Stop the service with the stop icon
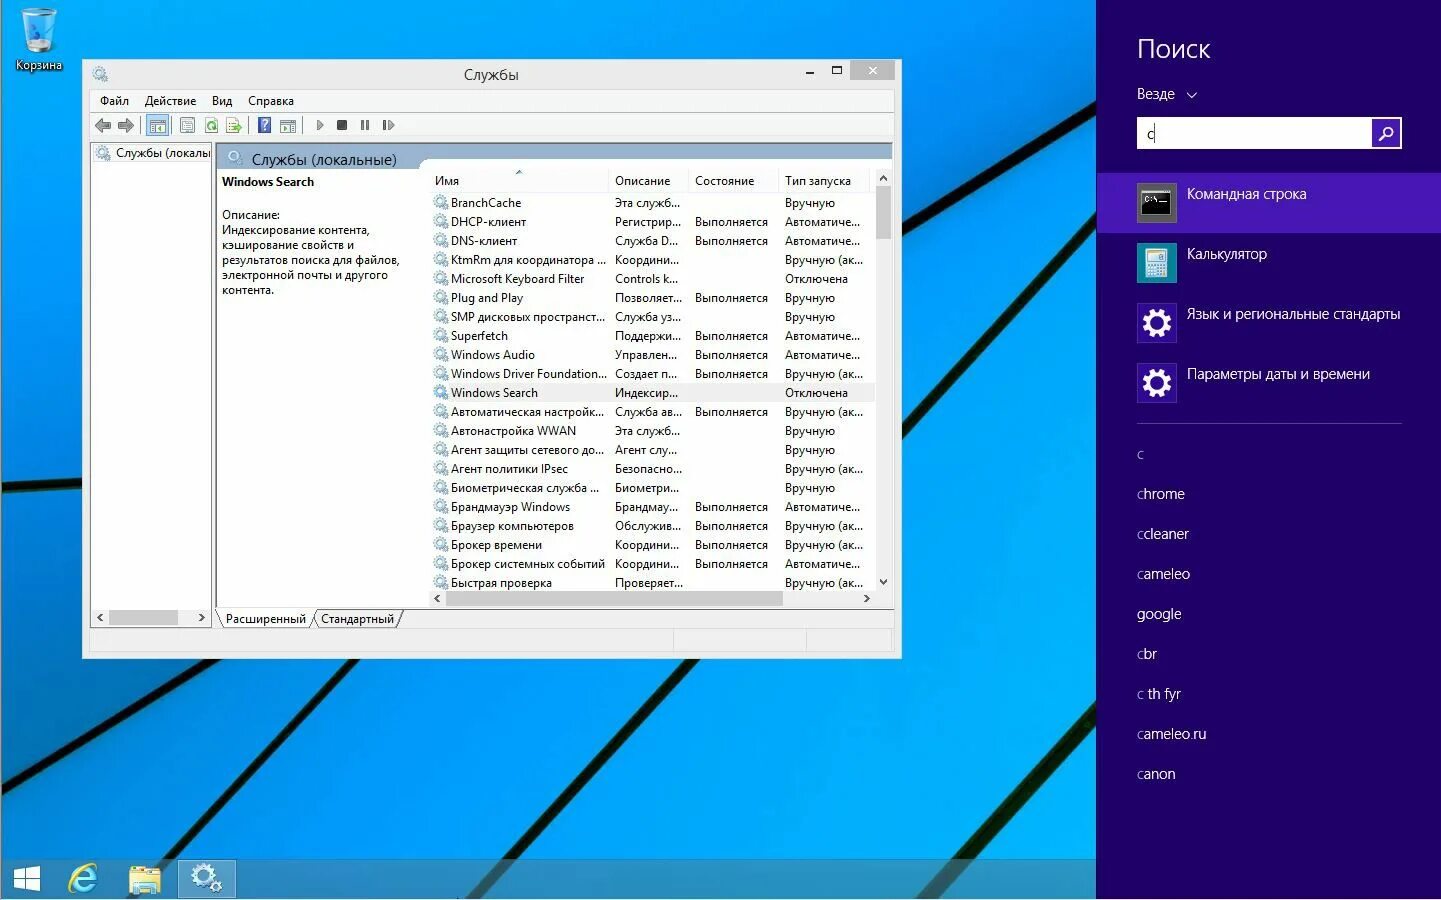The height and width of the screenshot is (900, 1441). point(342,125)
